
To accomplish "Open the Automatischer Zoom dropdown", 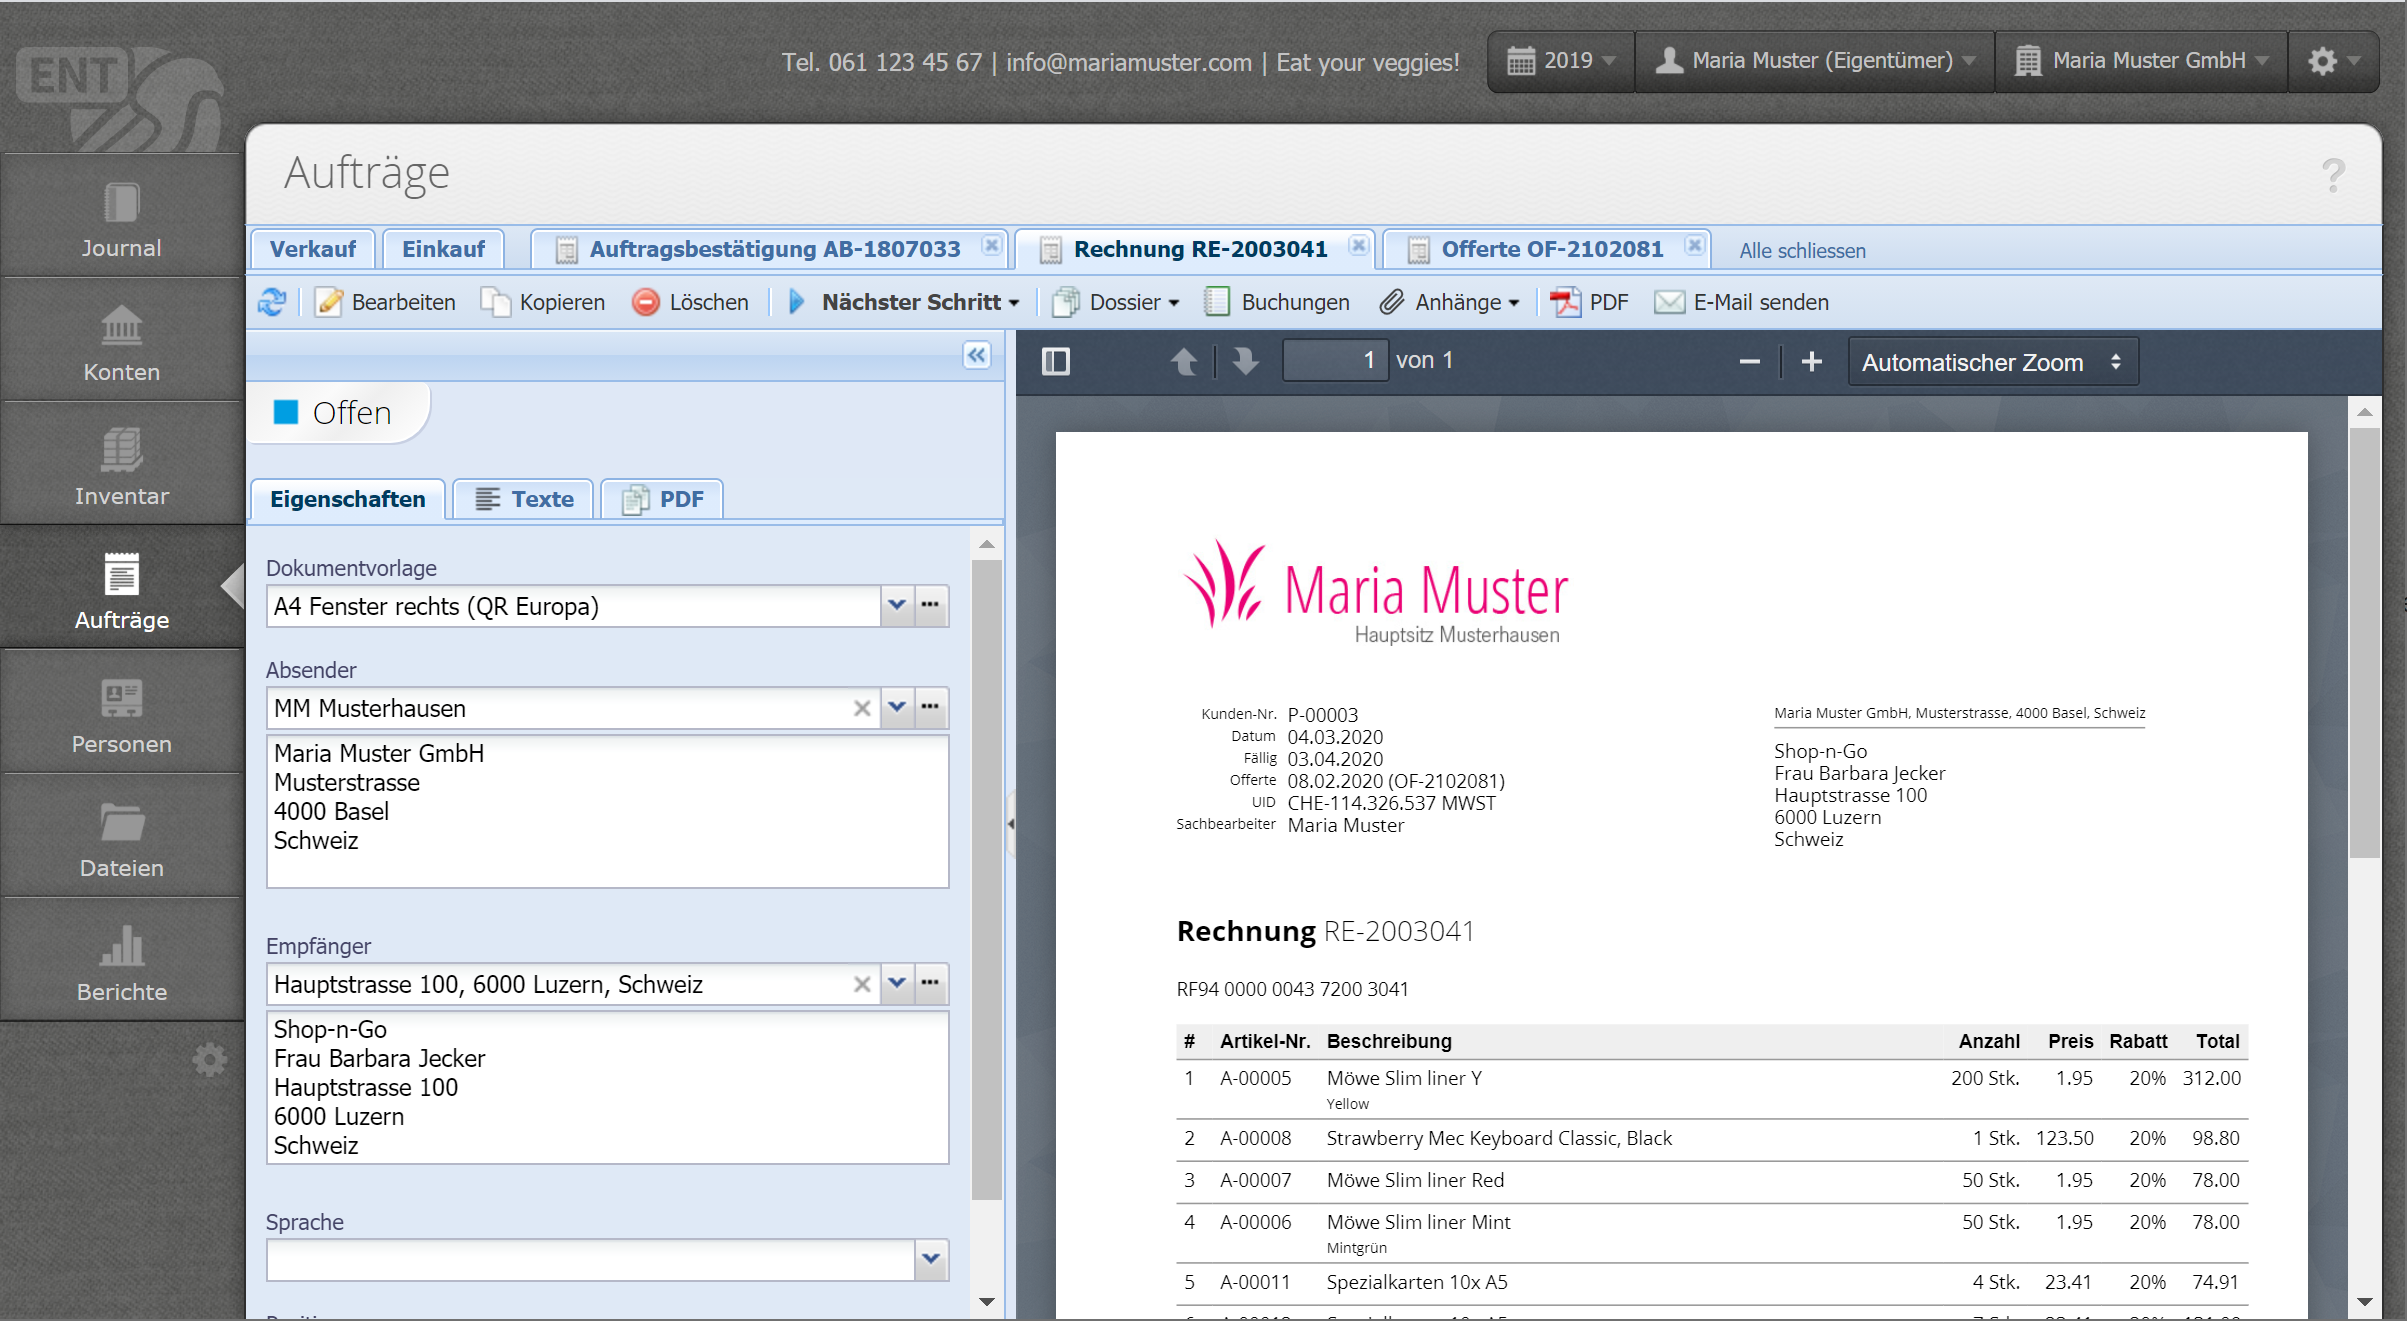I will click(1992, 362).
